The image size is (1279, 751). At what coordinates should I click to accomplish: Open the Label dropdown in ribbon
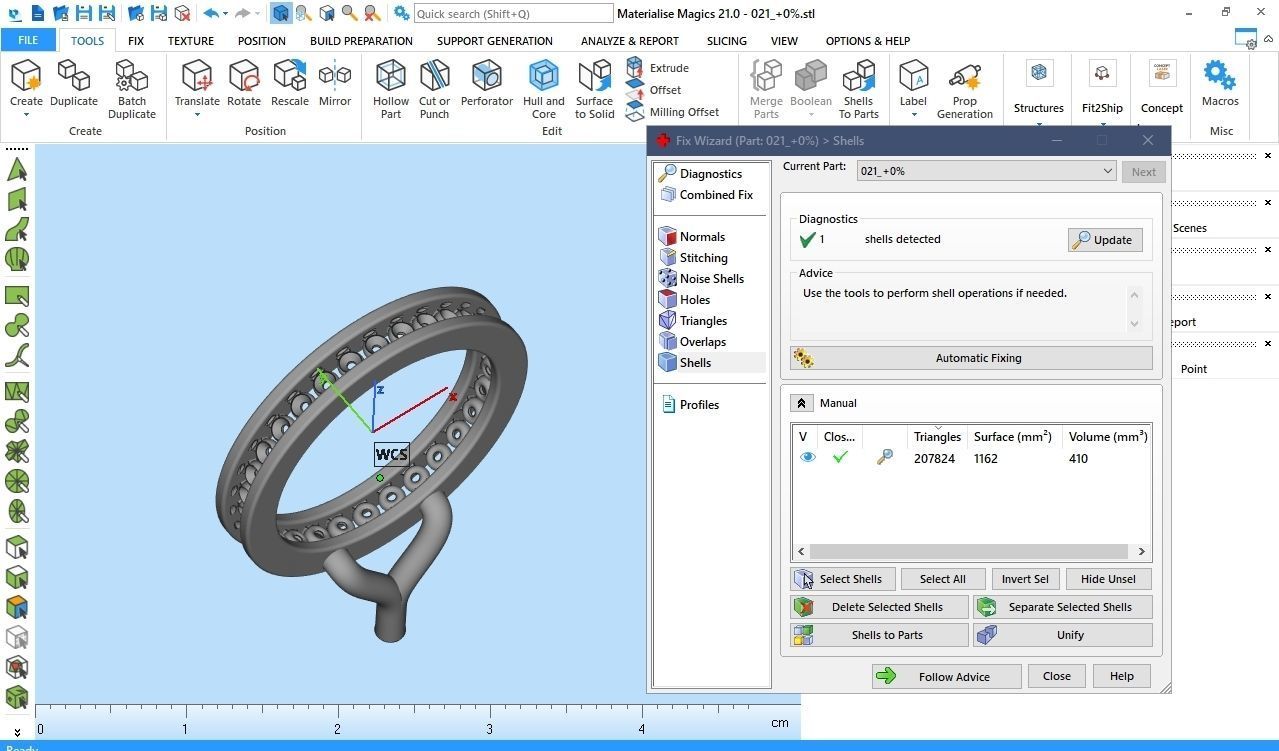click(913, 115)
